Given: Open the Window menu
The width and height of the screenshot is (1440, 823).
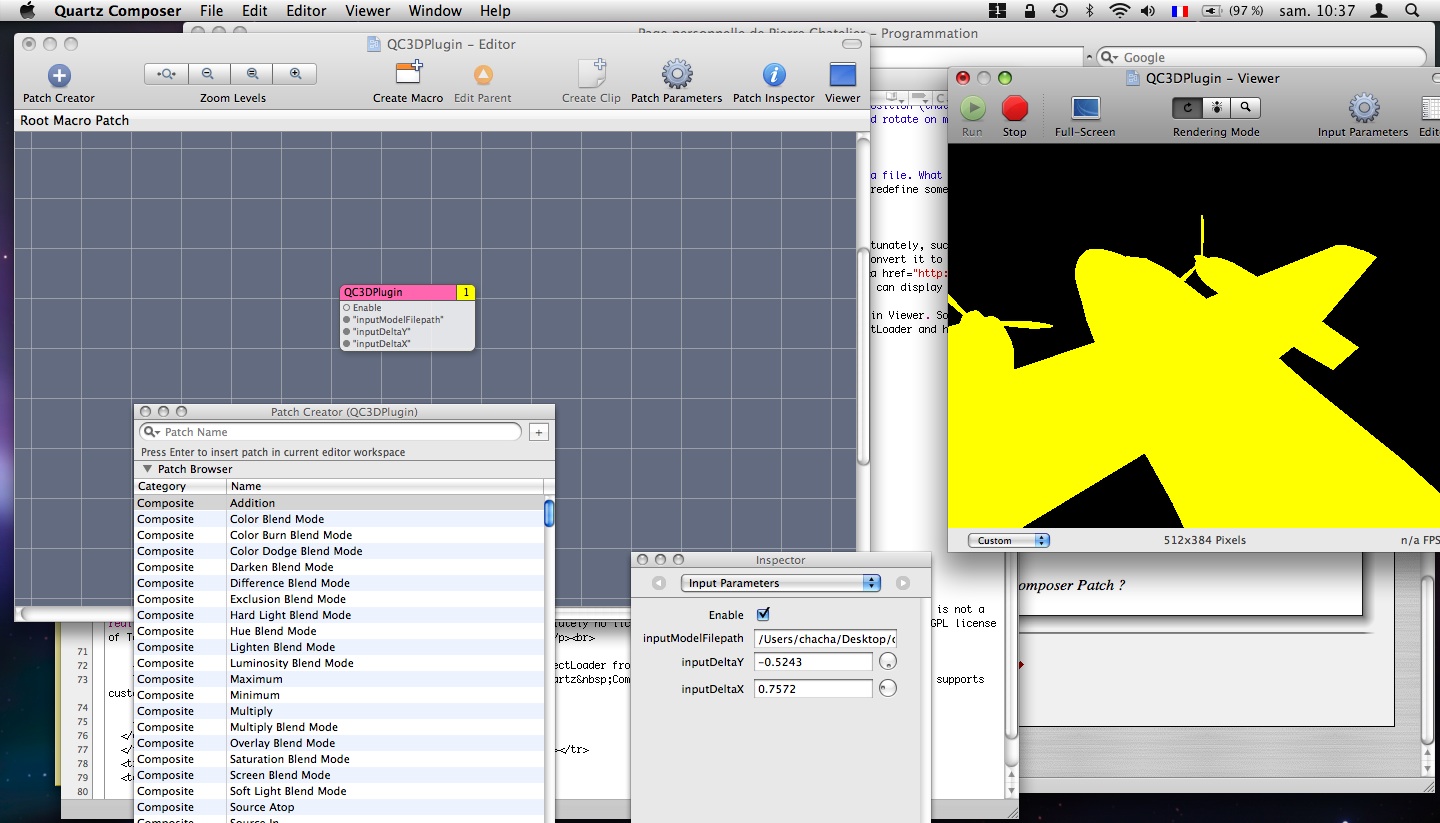Looking at the screenshot, I should point(435,11).
